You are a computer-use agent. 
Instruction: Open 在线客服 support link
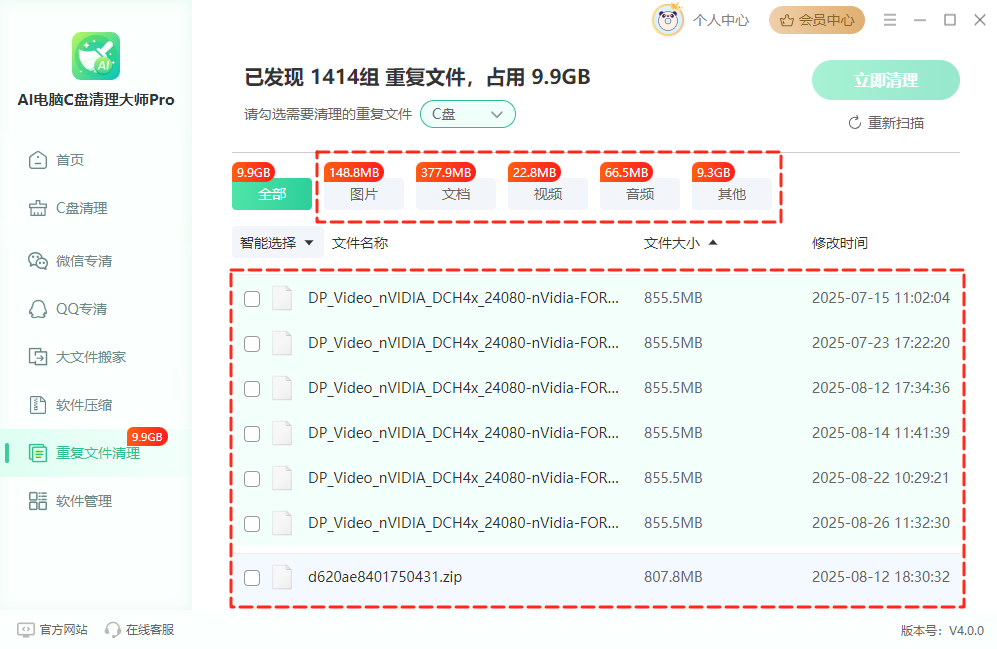(150, 630)
